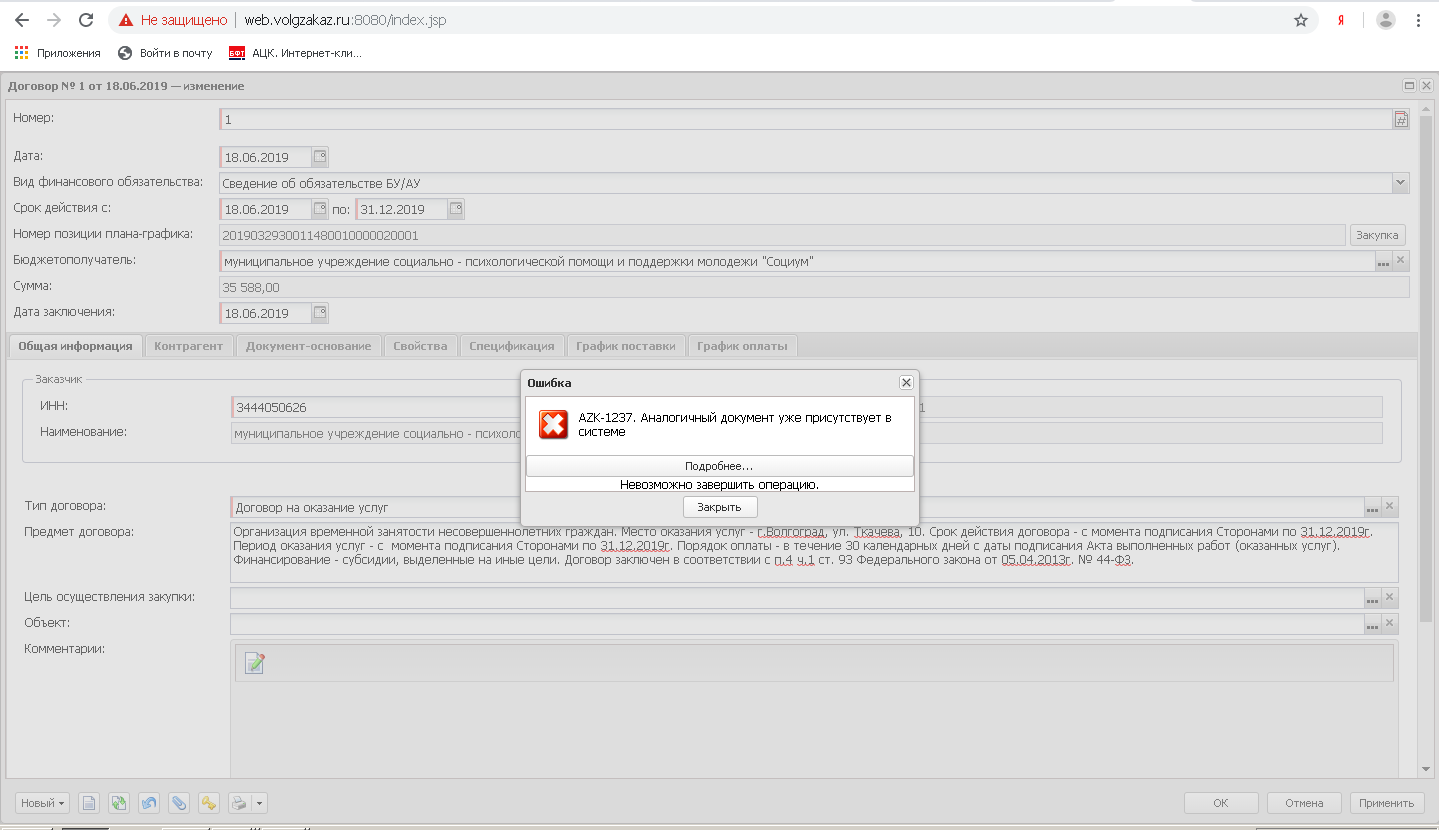The image size is (1439, 830).
Task: Expand Вид финансового обязательства dropdown
Action: click(1400, 183)
